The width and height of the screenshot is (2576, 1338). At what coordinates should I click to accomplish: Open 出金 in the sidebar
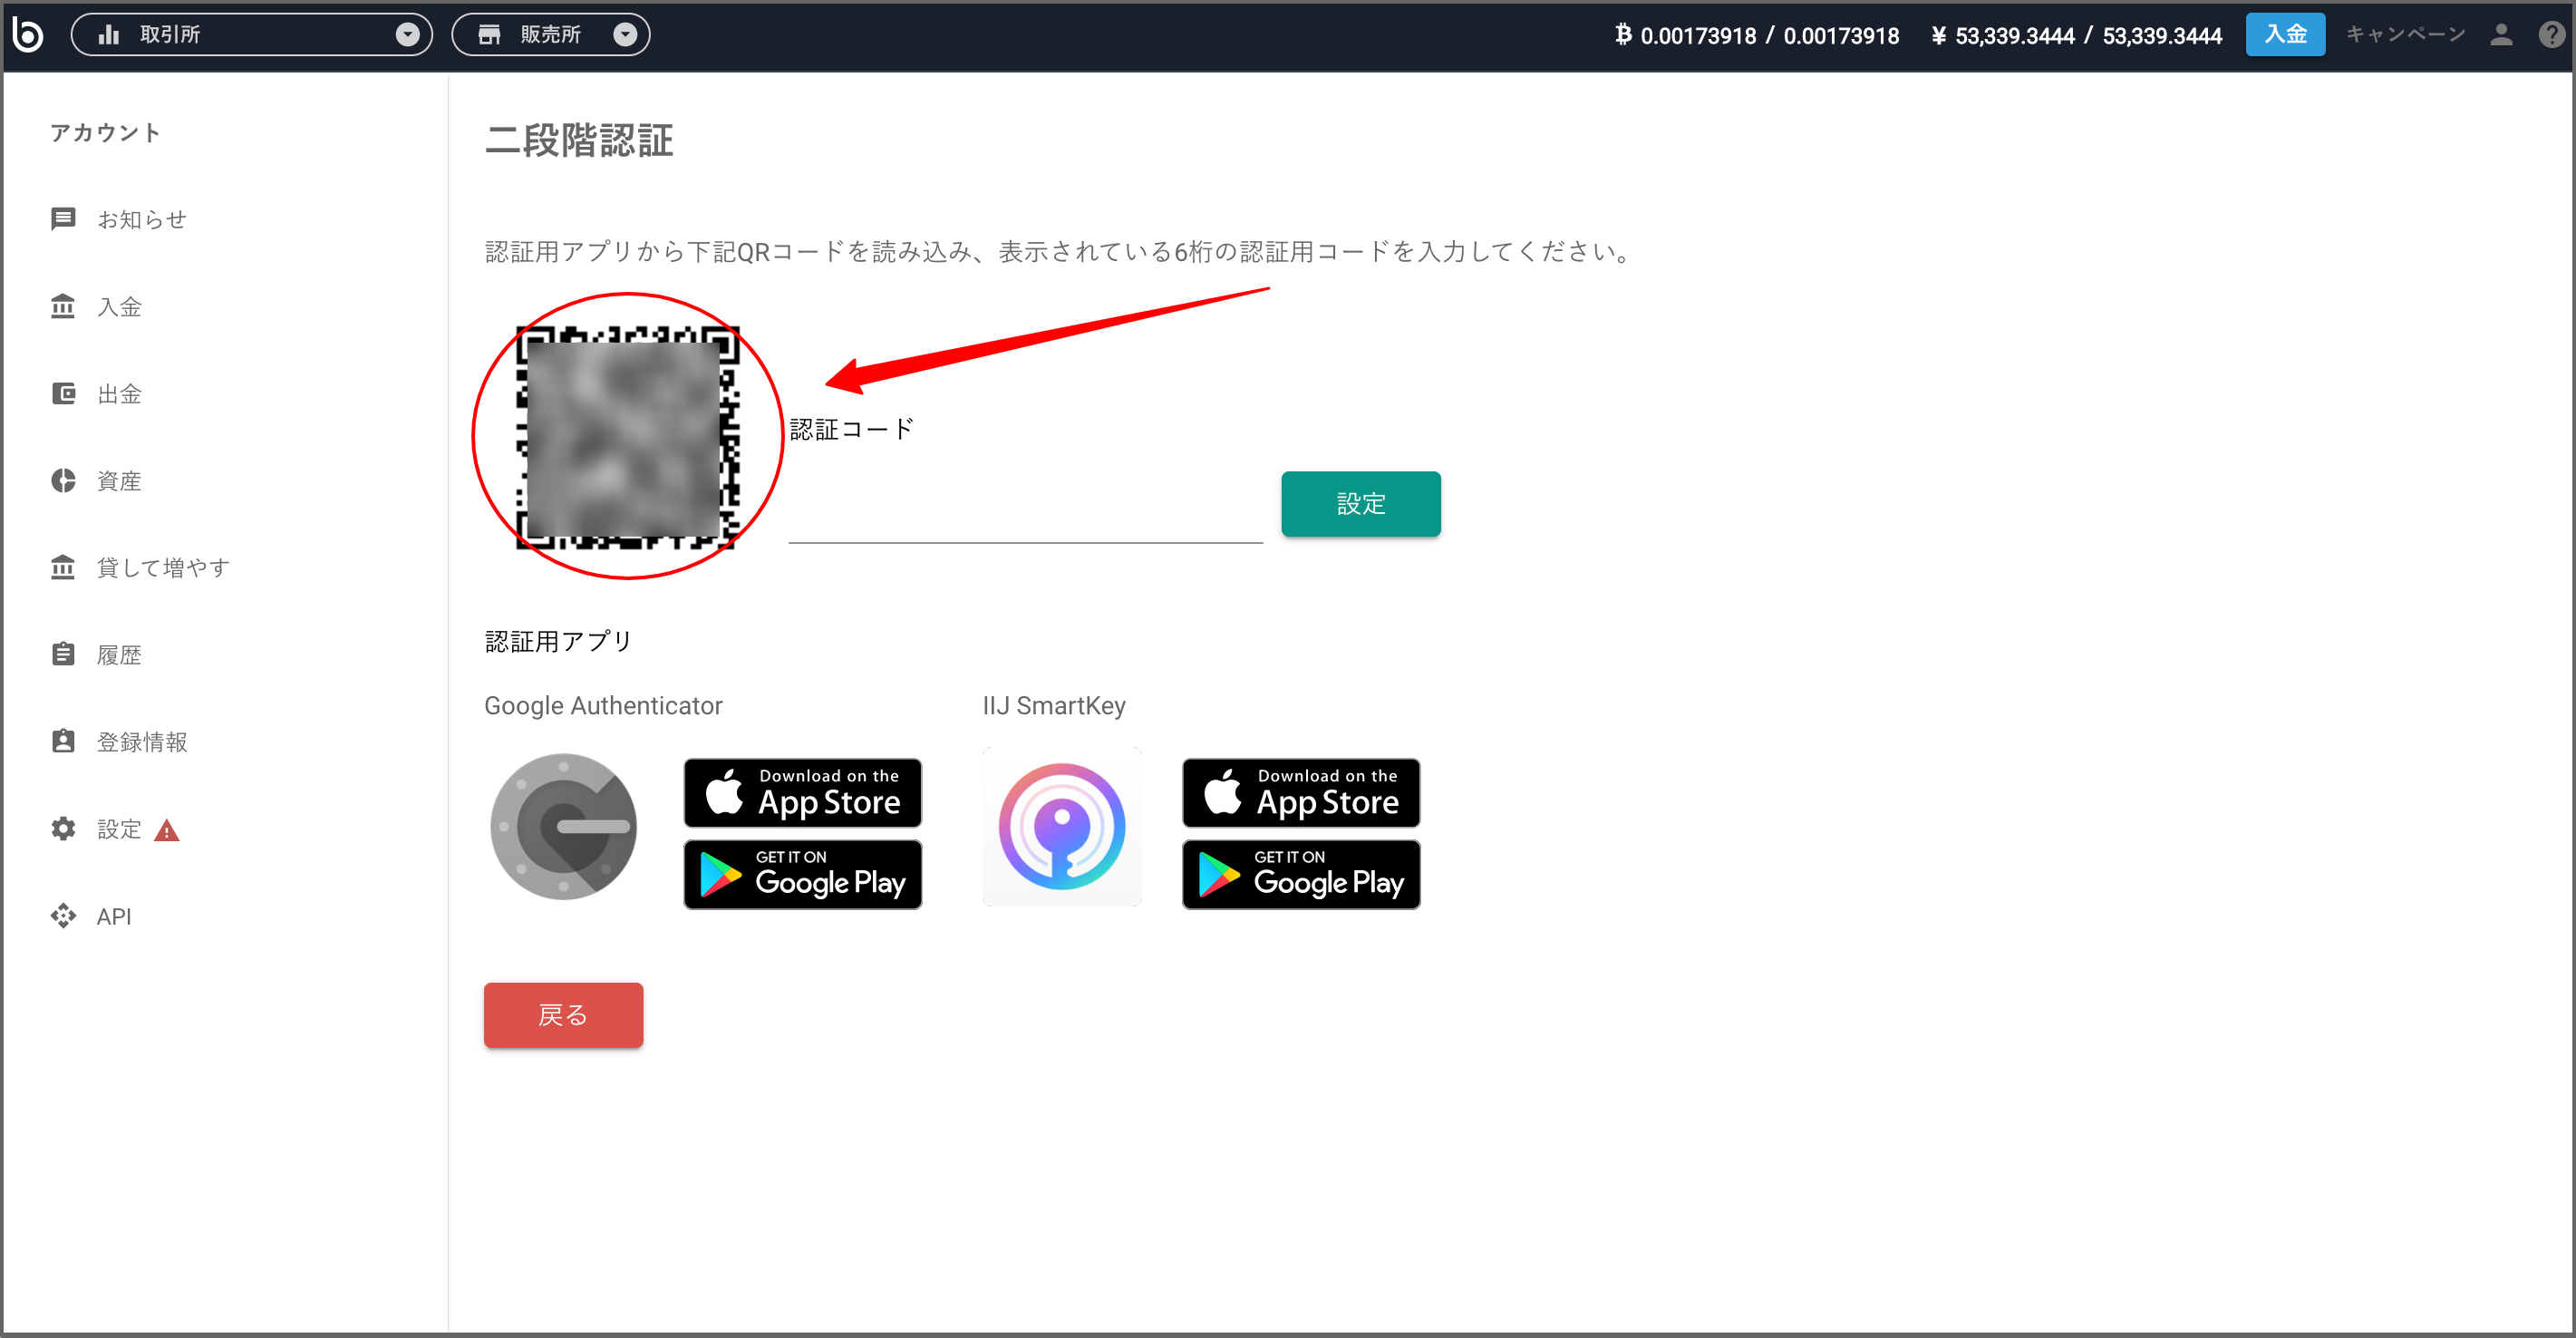tap(119, 393)
